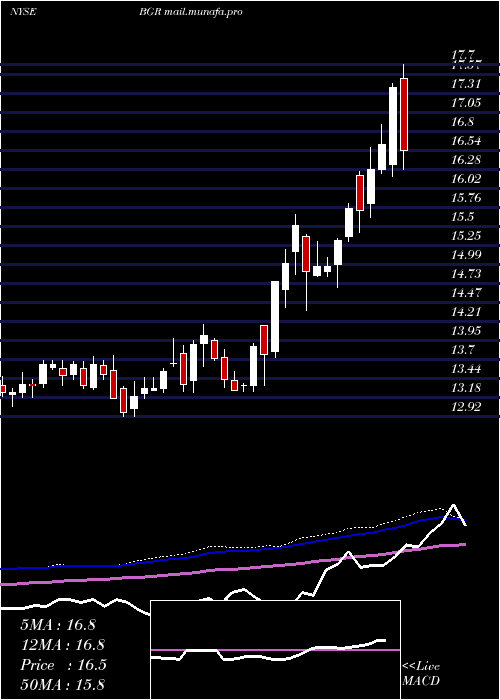The width and height of the screenshot is (500, 700).
Task: Click the 16.8 price axis label
Action: click(x=463, y=121)
